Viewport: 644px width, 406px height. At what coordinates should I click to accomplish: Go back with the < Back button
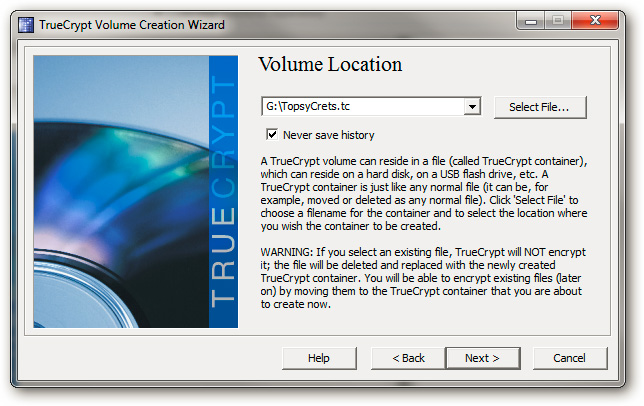(408, 358)
